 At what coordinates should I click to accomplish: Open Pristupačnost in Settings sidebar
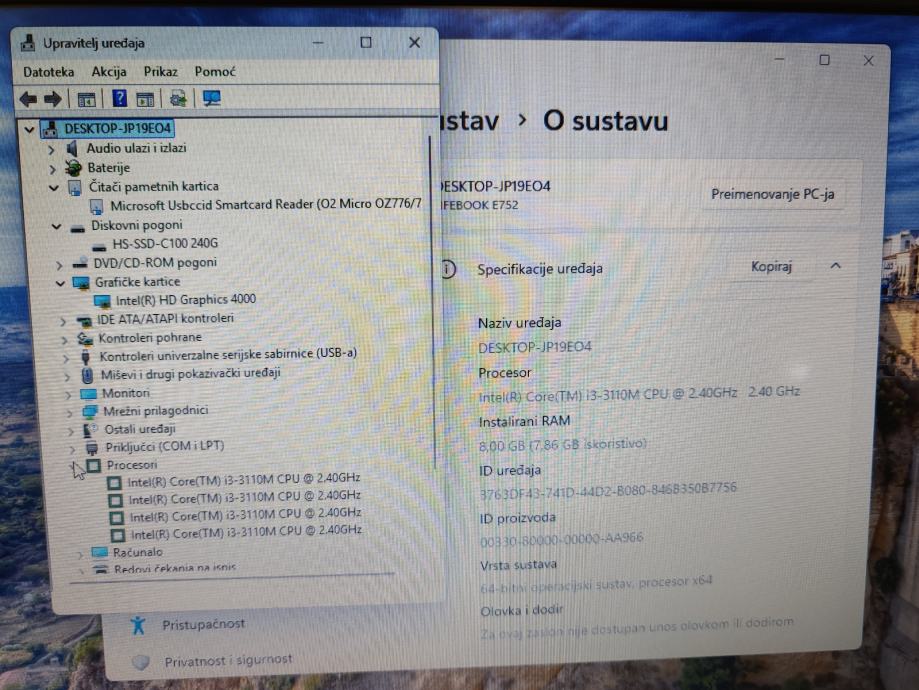[203, 625]
